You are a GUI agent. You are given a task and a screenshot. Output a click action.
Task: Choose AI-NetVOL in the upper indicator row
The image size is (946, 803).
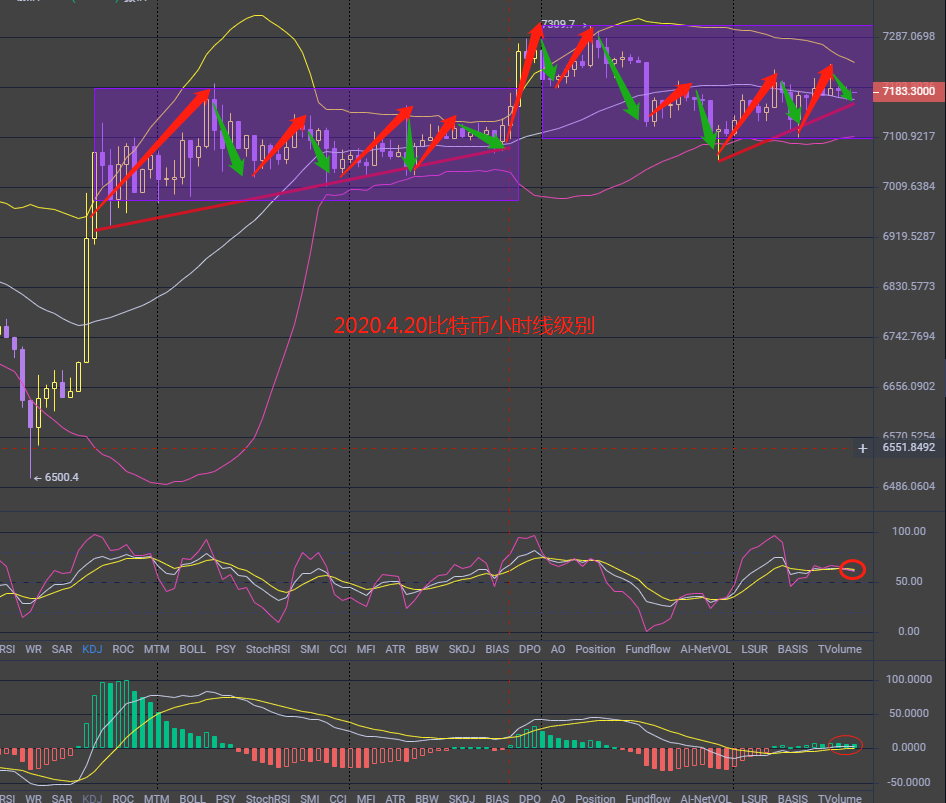click(x=705, y=649)
